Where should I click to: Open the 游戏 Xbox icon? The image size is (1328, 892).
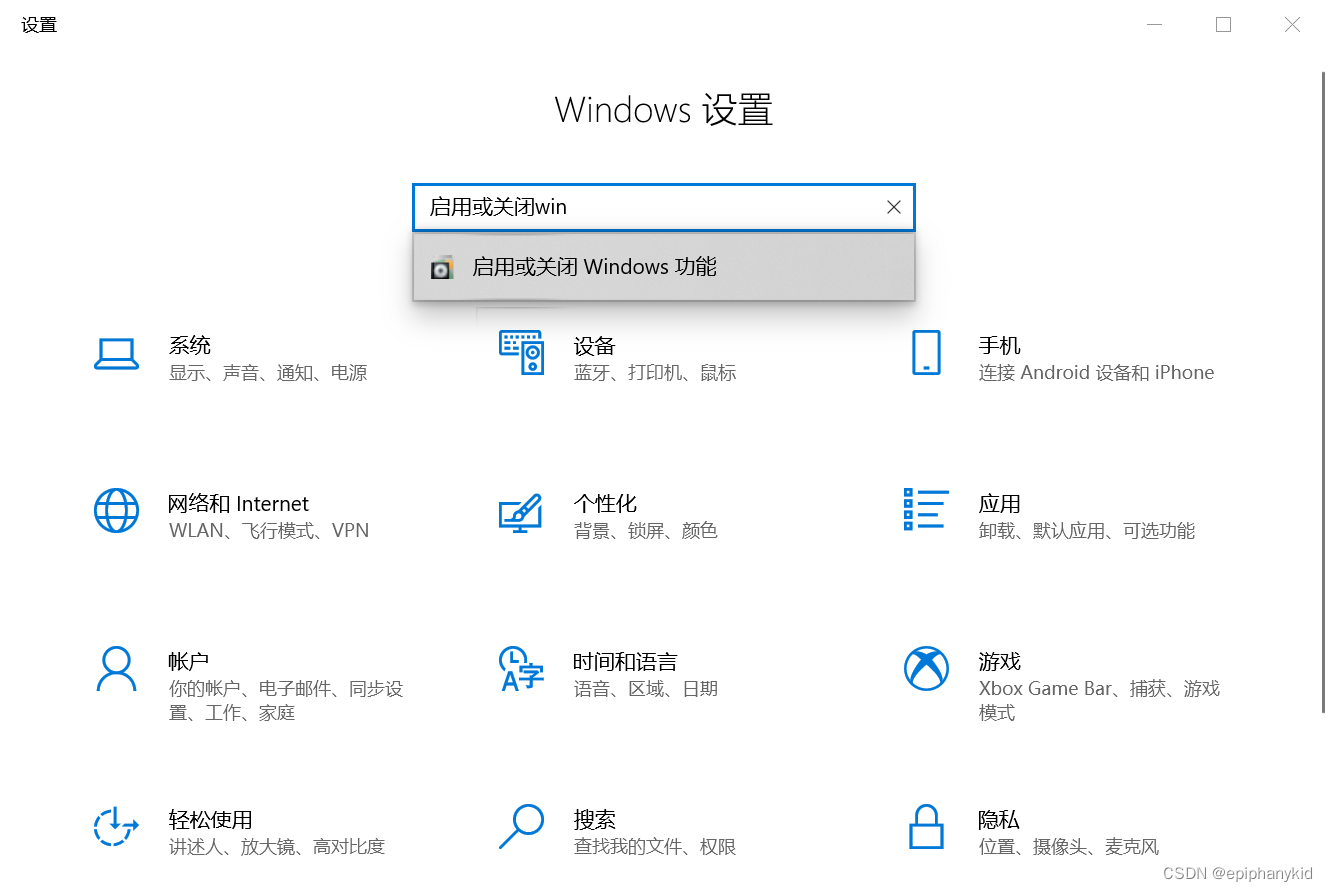pyautogui.click(x=926, y=668)
